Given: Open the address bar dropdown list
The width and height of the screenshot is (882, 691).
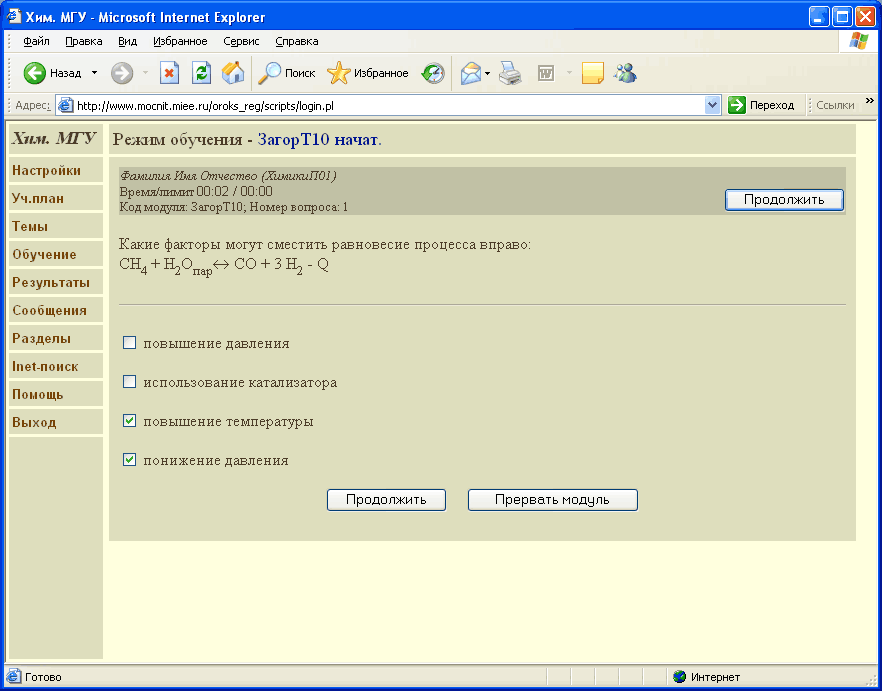Looking at the screenshot, I should pos(713,105).
